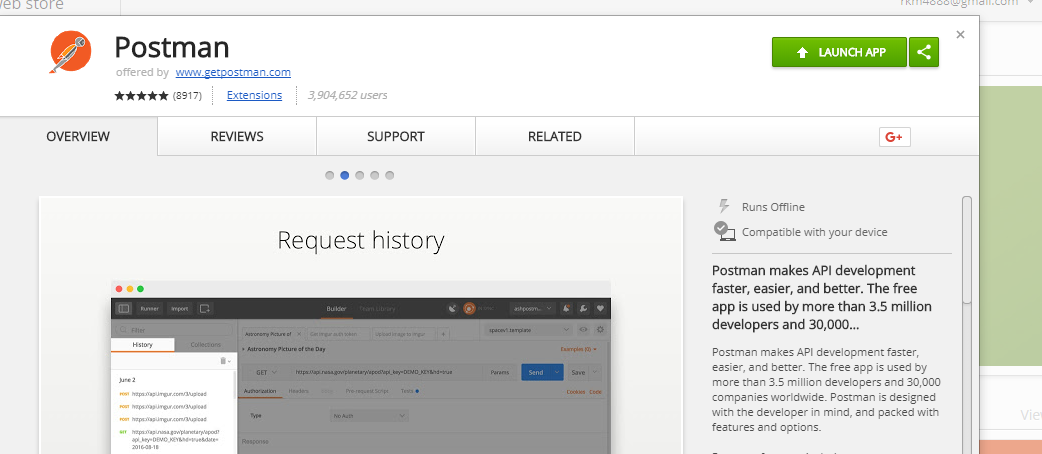The width and height of the screenshot is (1042, 454).
Task: Click the Compatible with your device icon
Action: coord(724,231)
